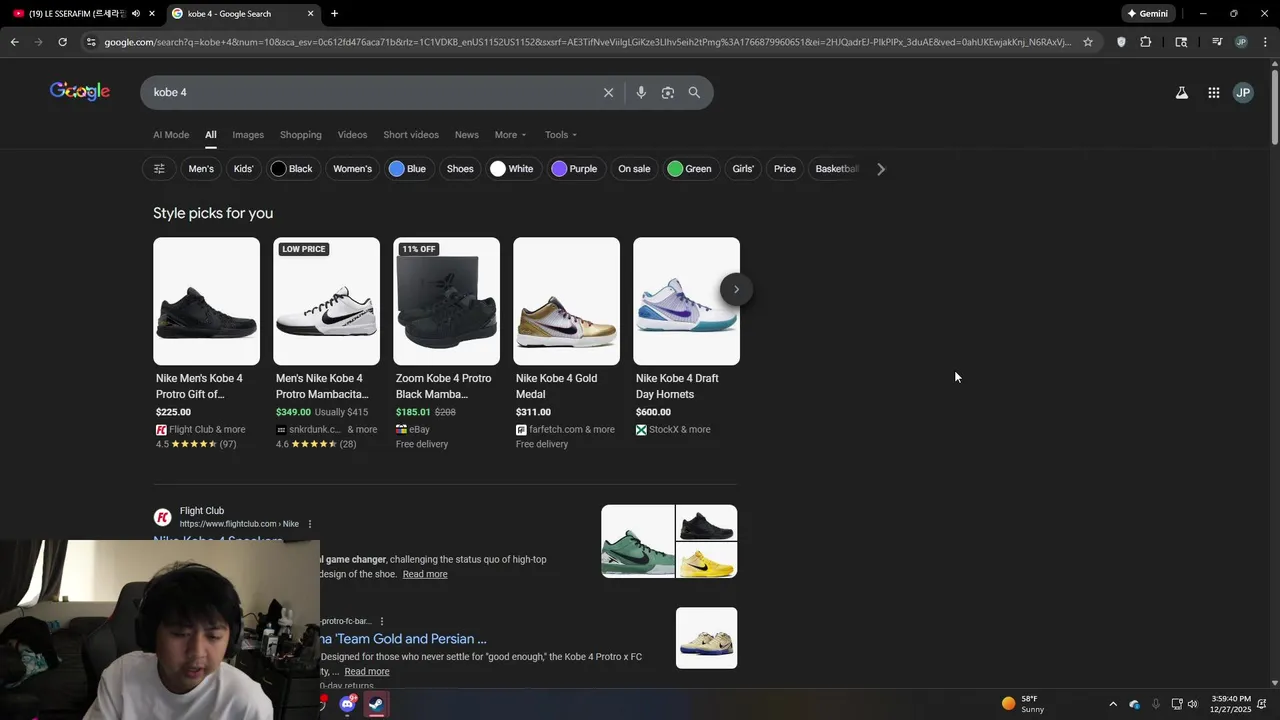Show more filter chips with right arrow
Image resolution: width=1280 pixels, height=720 pixels.
point(881,169)
